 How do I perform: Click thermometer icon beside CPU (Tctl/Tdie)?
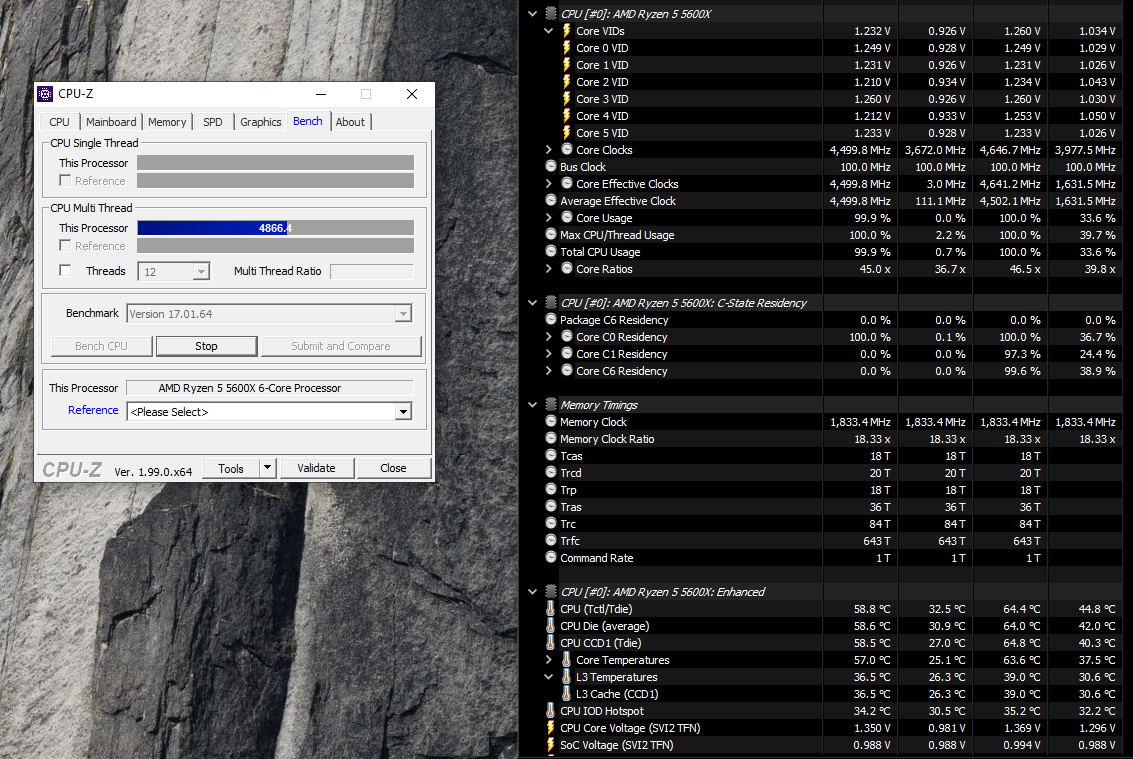(x=551, y=609)
